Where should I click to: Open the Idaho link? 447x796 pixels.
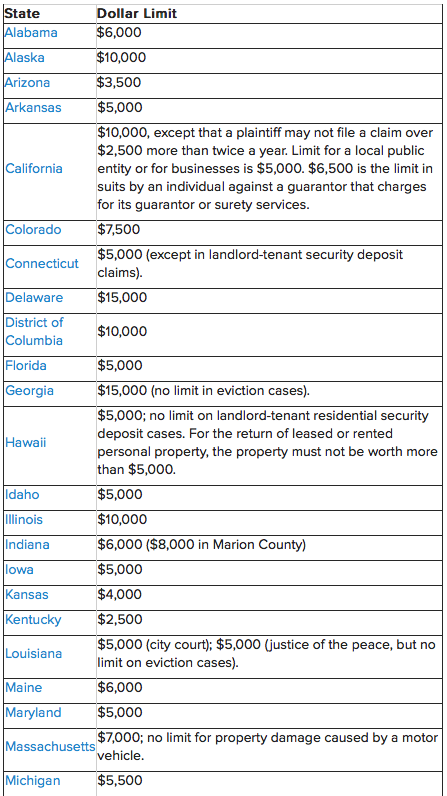pos(22,494)
